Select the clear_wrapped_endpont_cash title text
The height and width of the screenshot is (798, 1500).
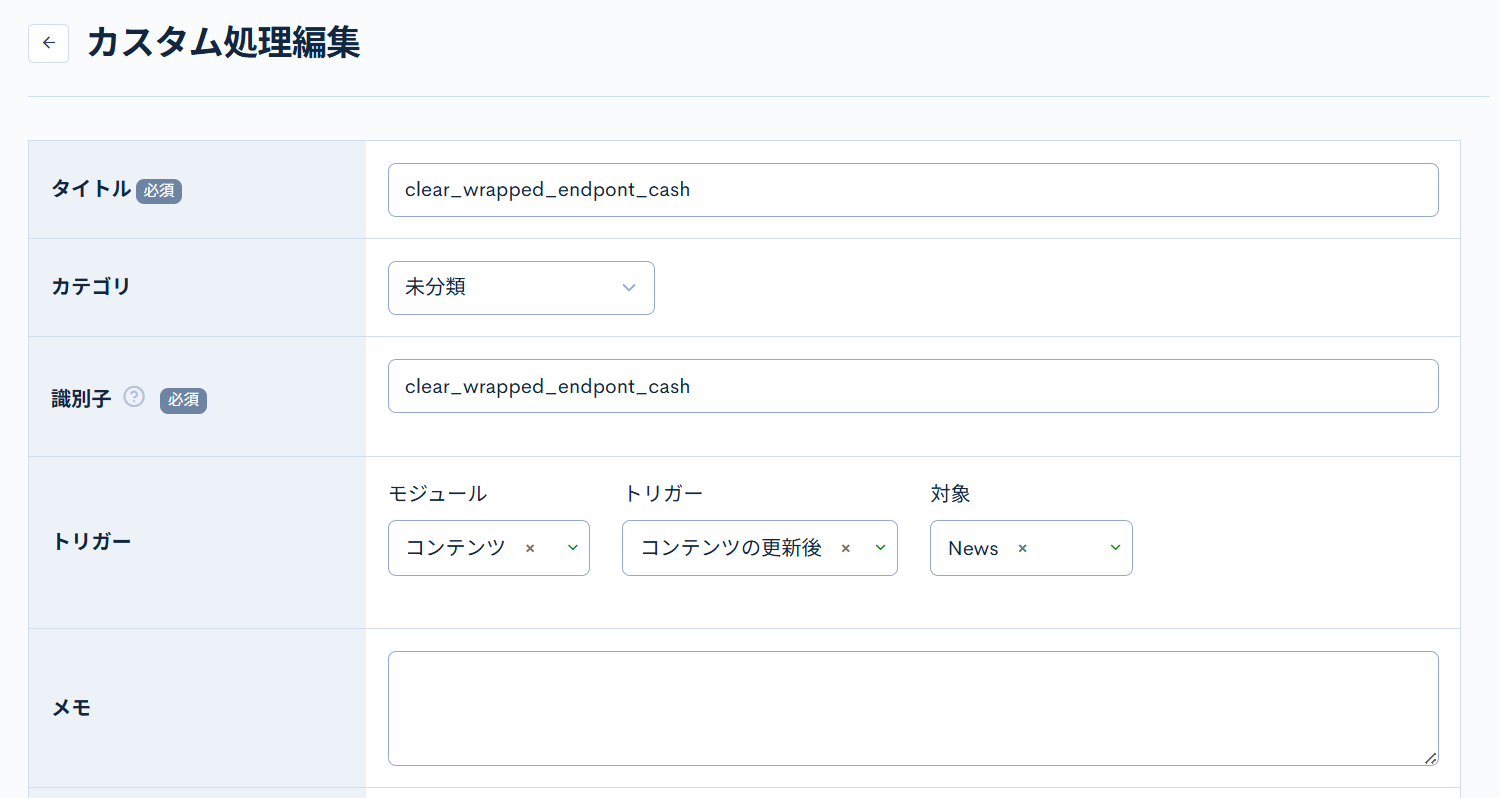(x=546, y=189)
